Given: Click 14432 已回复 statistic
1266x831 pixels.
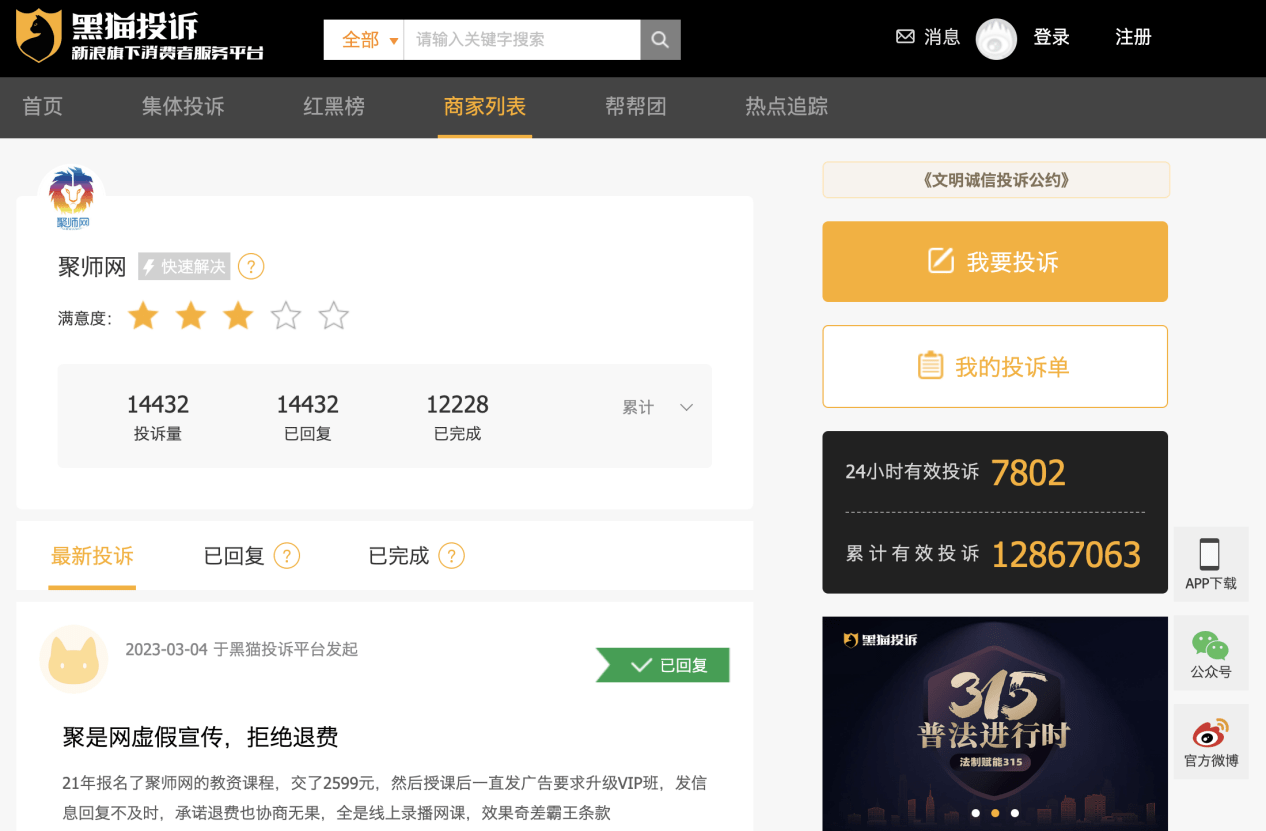Looking at the screenshot, I should [308, 417].
